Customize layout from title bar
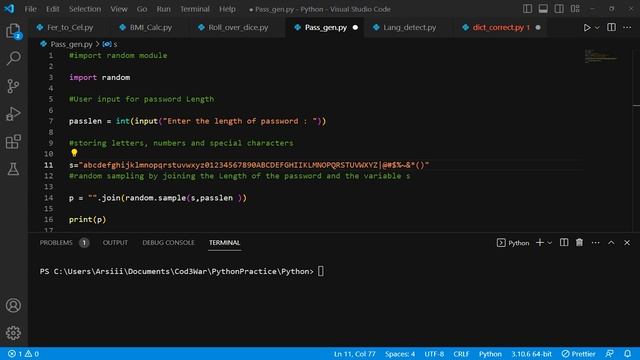 pyautogui.click(x=575, y=9)
